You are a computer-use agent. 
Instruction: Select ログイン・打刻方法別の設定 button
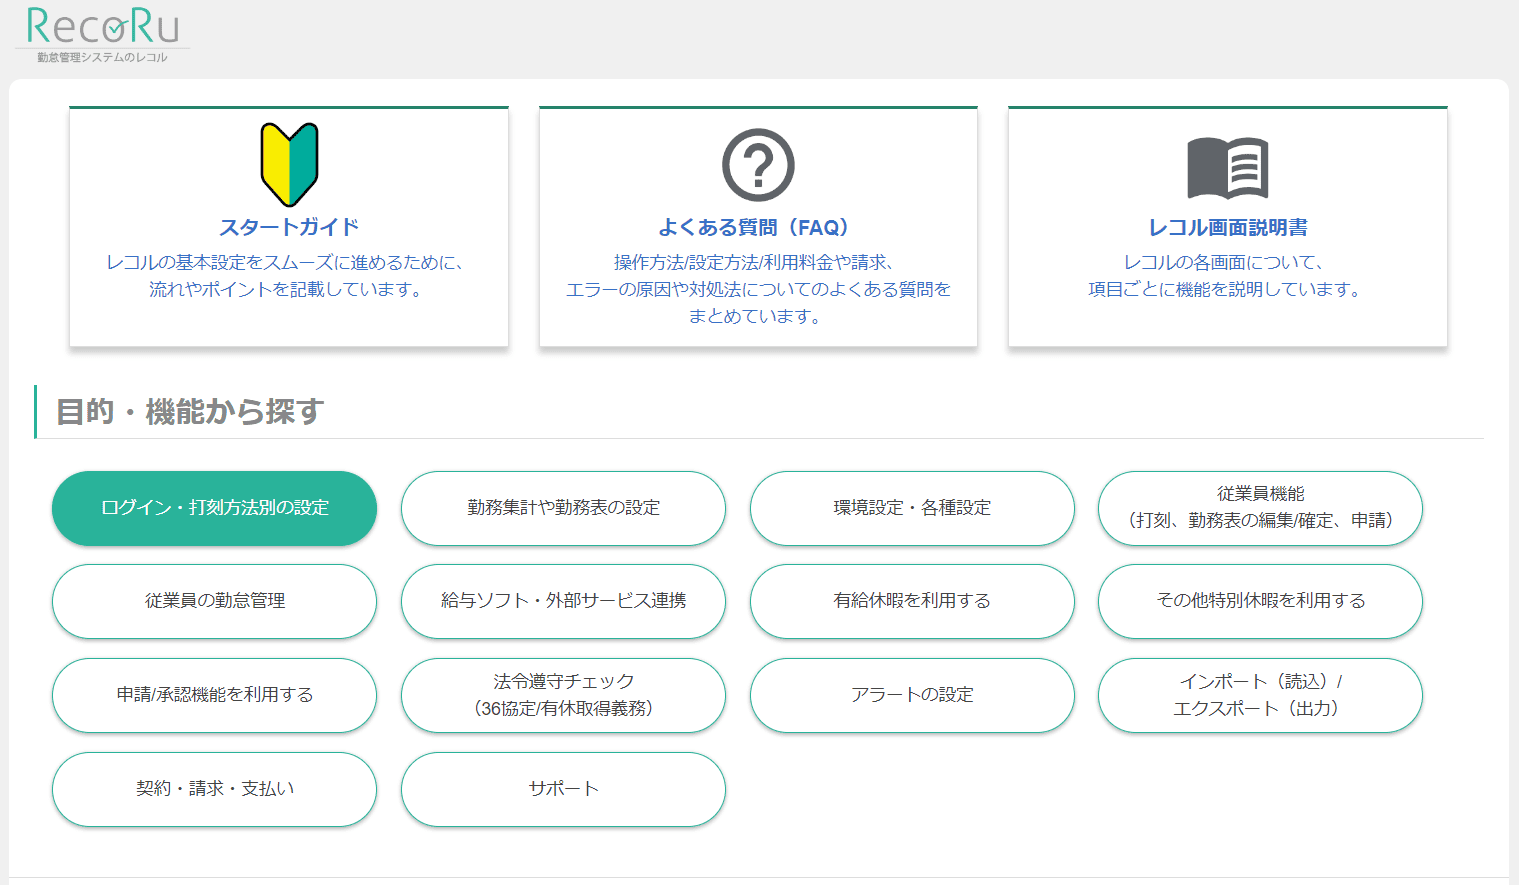point(214,508)
